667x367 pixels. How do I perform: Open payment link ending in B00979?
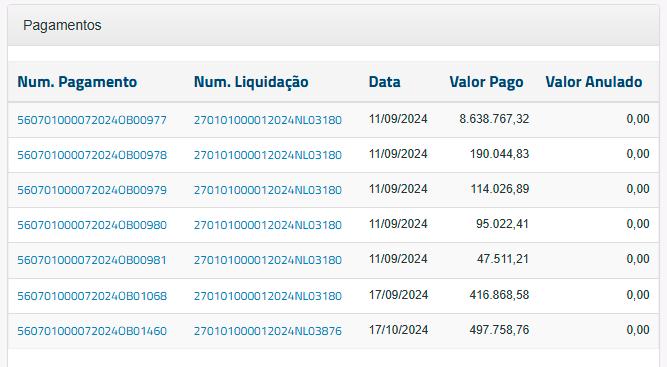click(92, 190)
